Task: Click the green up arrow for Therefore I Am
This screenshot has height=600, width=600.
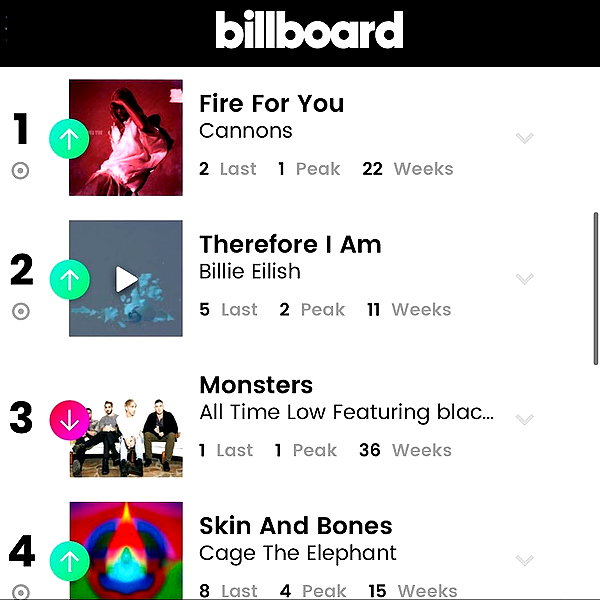Action: coord(70,279)
